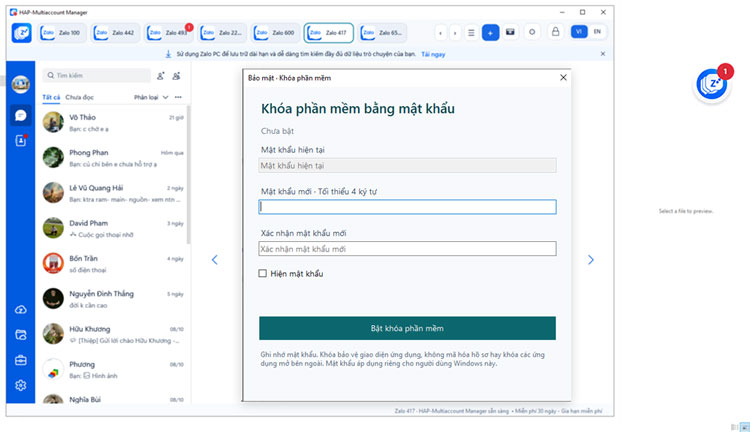This screenshot has height=432, width=750.
Task: Click next slide right arrow
Action: [x=591, y=260]
